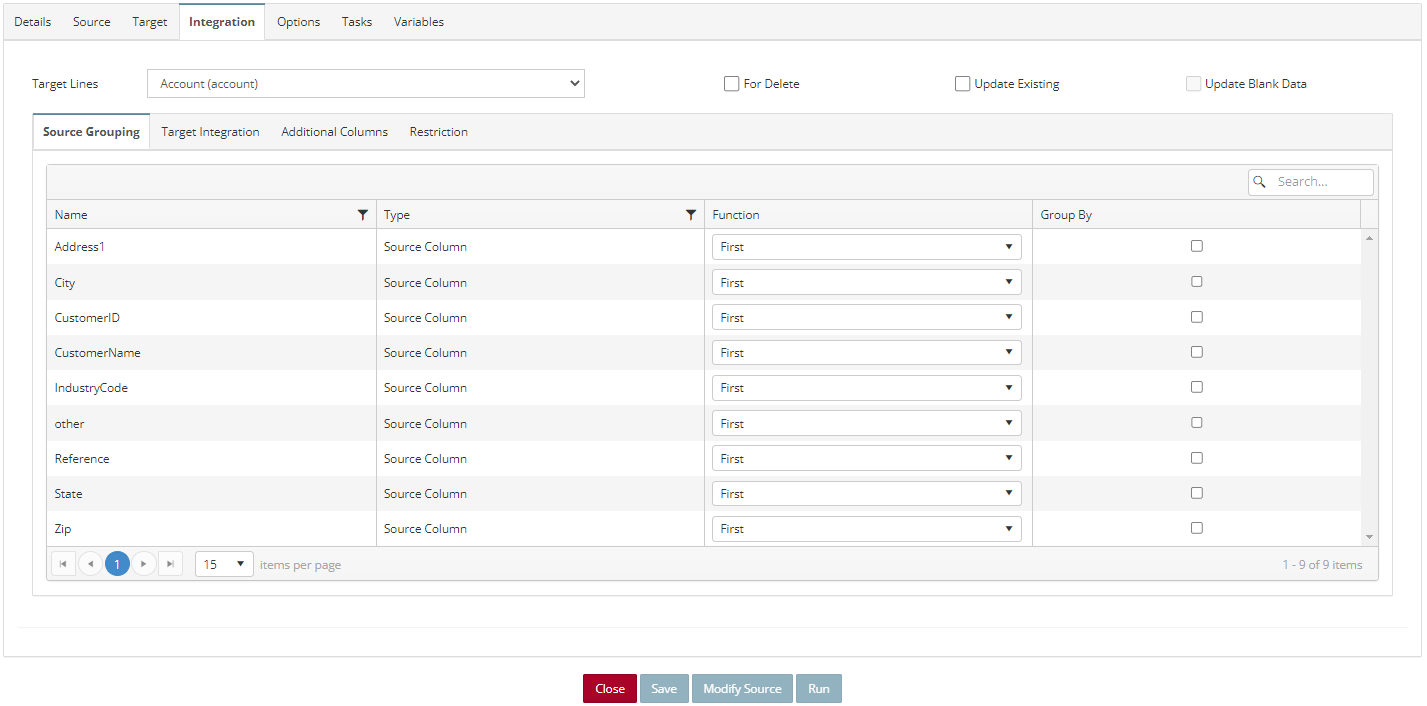Open Function dropdown for City

867,282
